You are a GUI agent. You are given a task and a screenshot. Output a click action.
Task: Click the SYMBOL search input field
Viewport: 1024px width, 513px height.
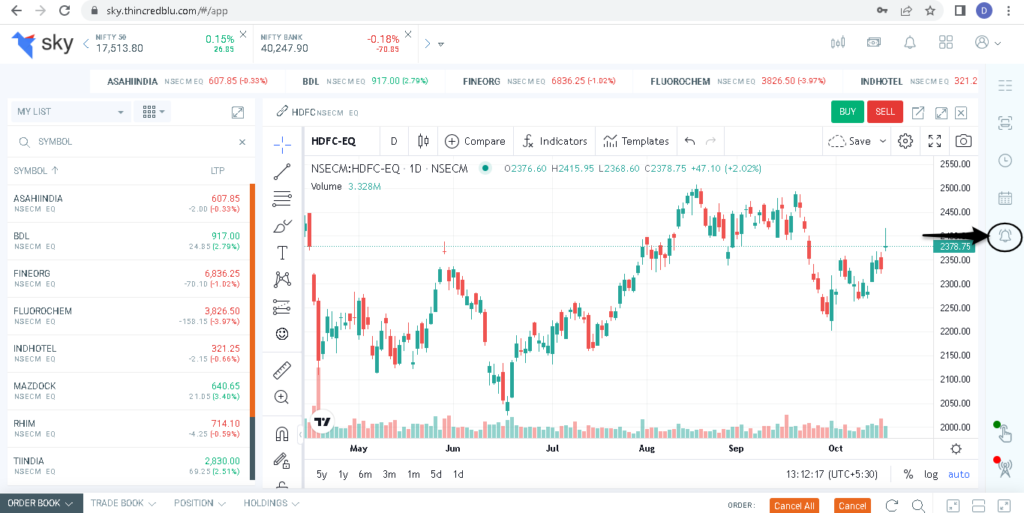131,142
